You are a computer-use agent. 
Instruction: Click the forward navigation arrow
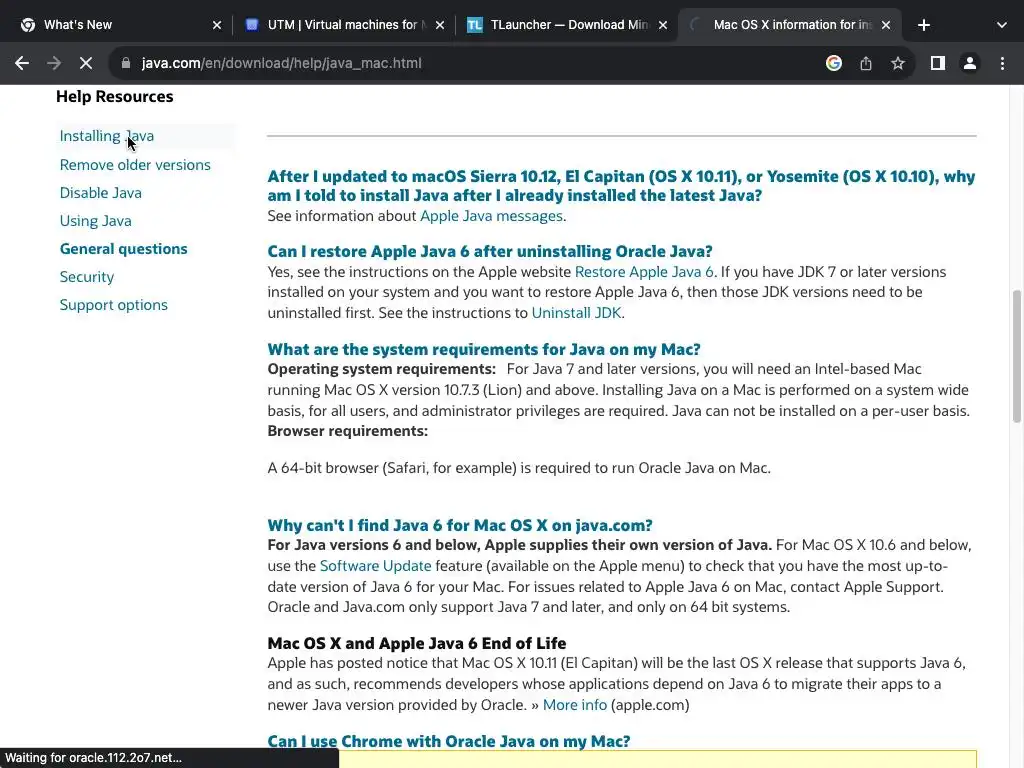click(x=54, y=63)
